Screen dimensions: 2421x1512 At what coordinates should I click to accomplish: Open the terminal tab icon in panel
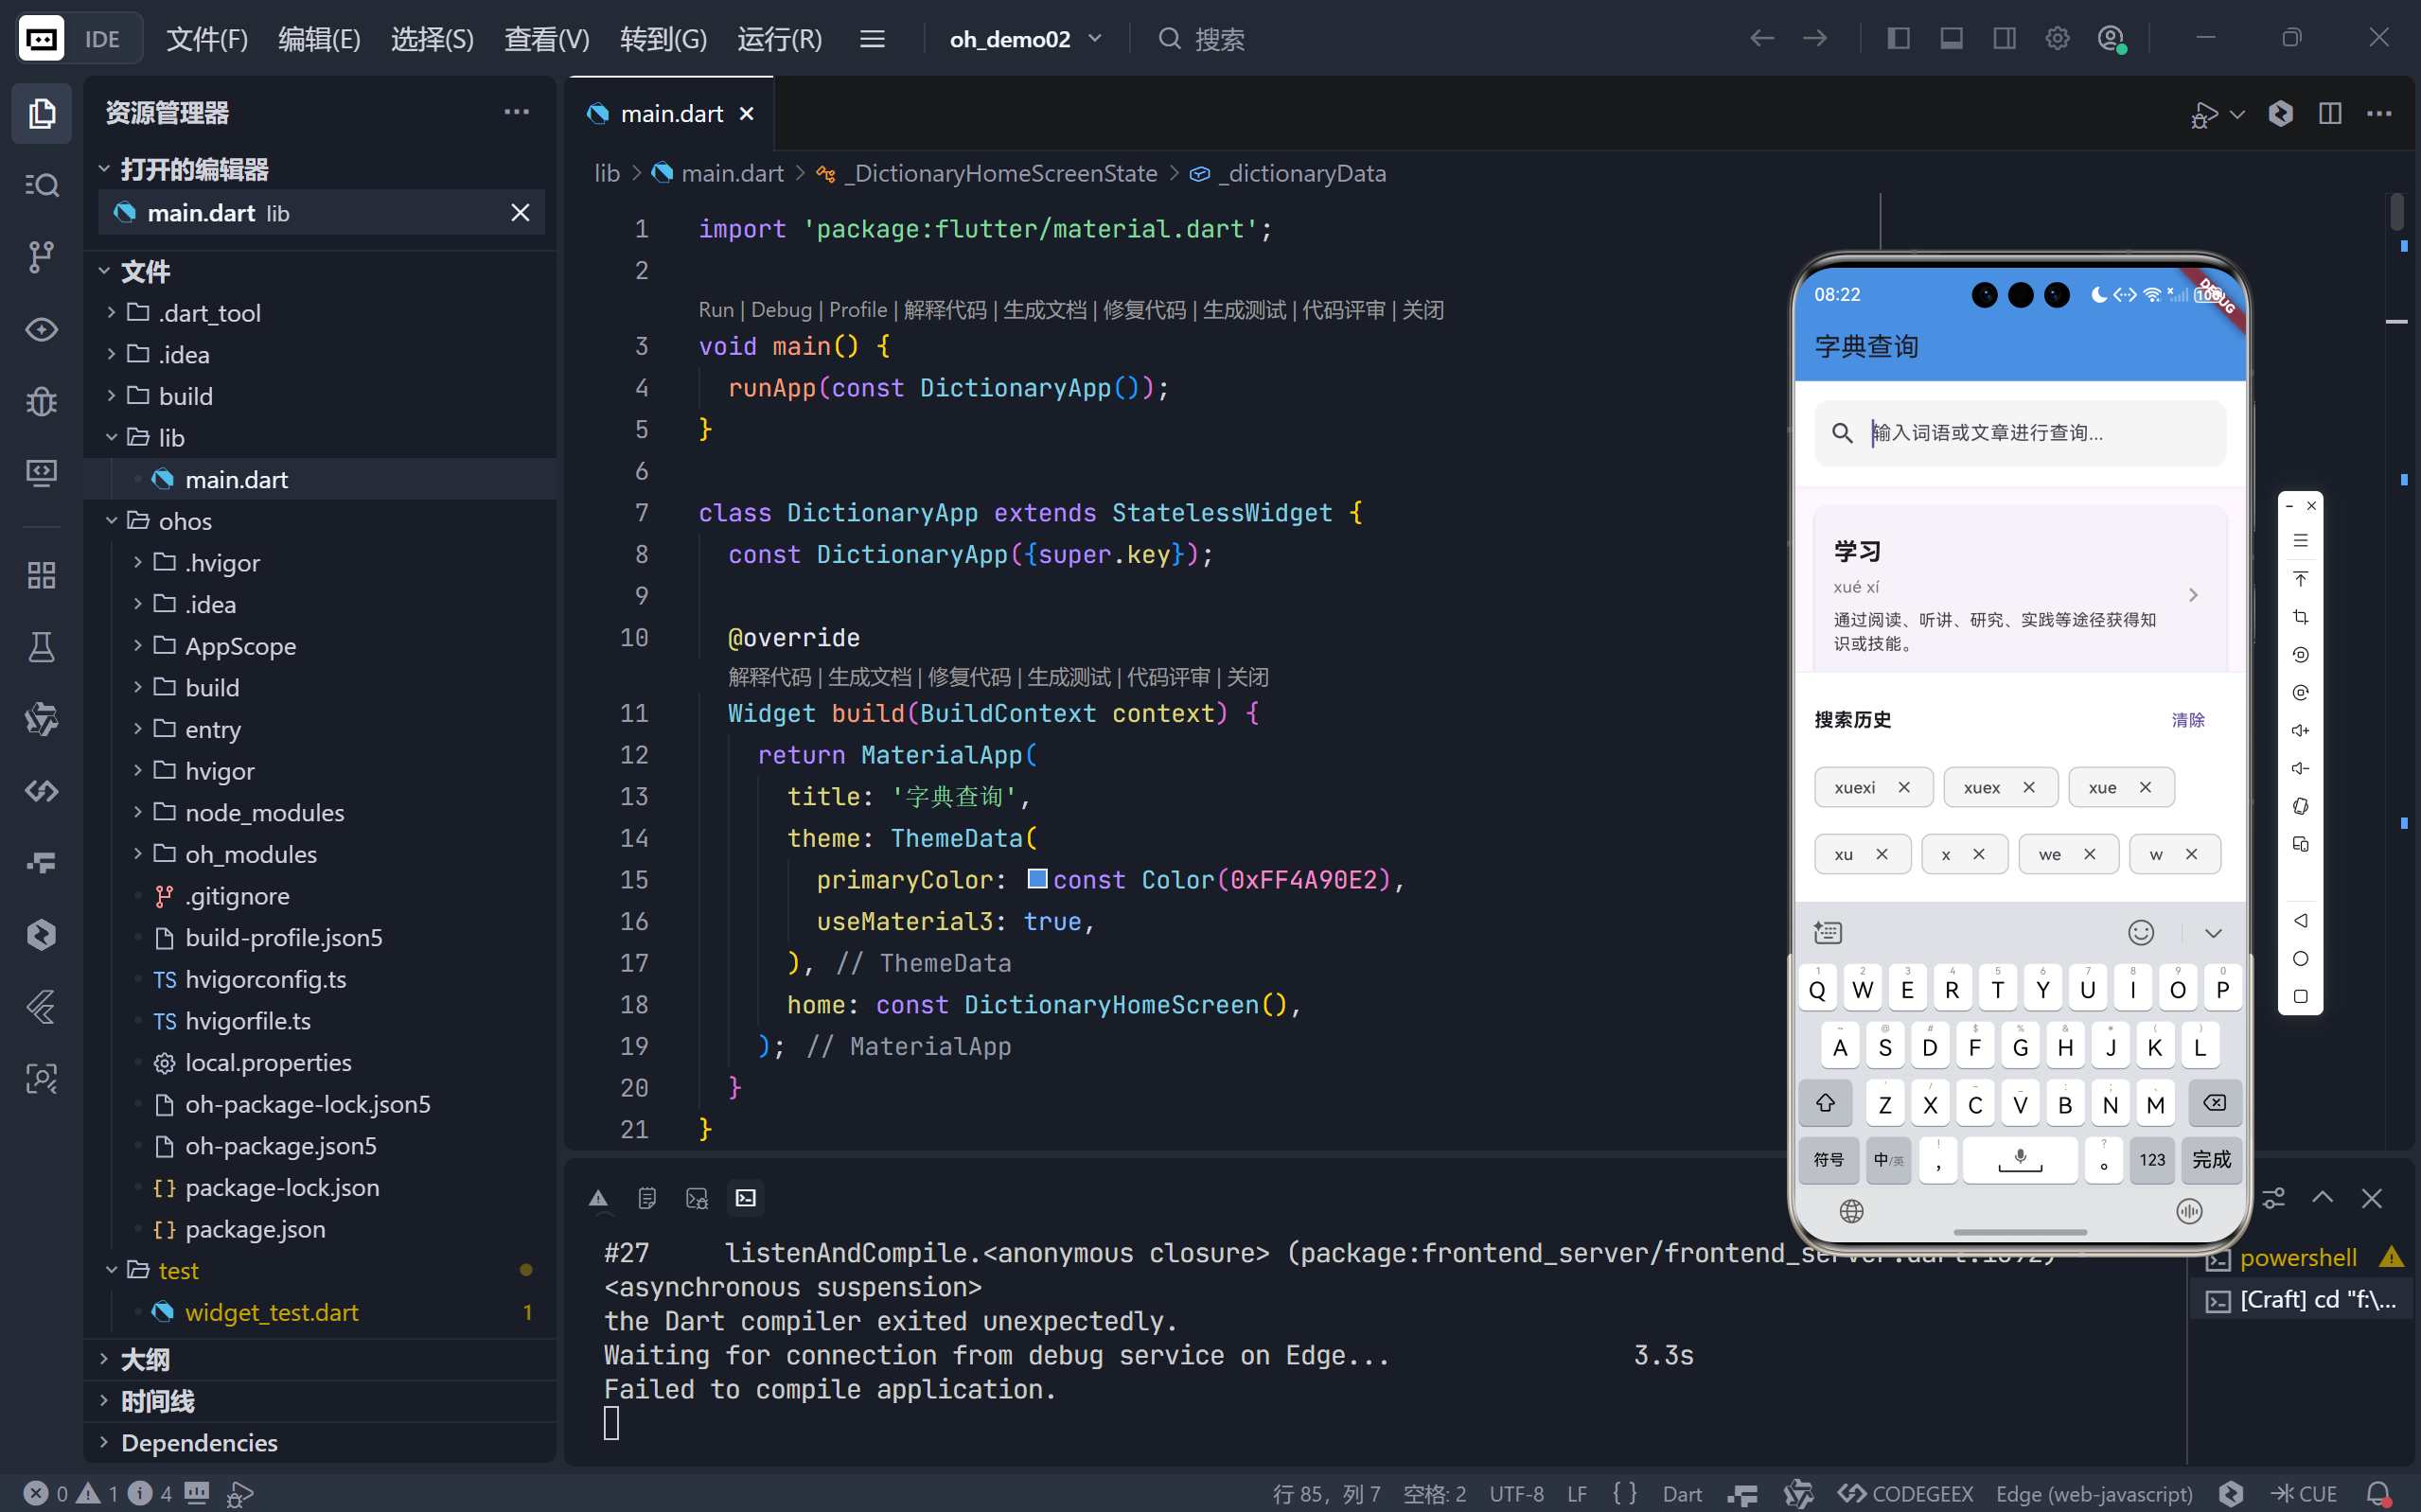point(746,1198)
